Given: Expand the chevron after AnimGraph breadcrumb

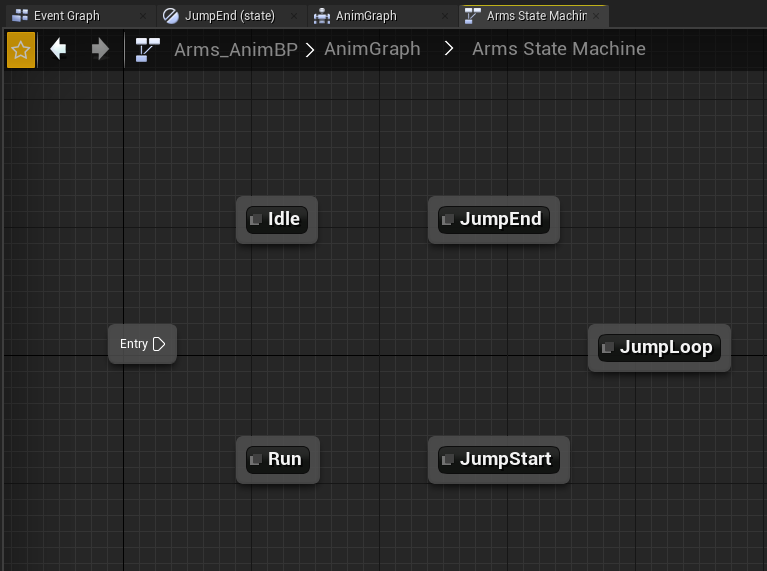Looking at the screenshot, I should pyautogui.click(x=449, y=48).
